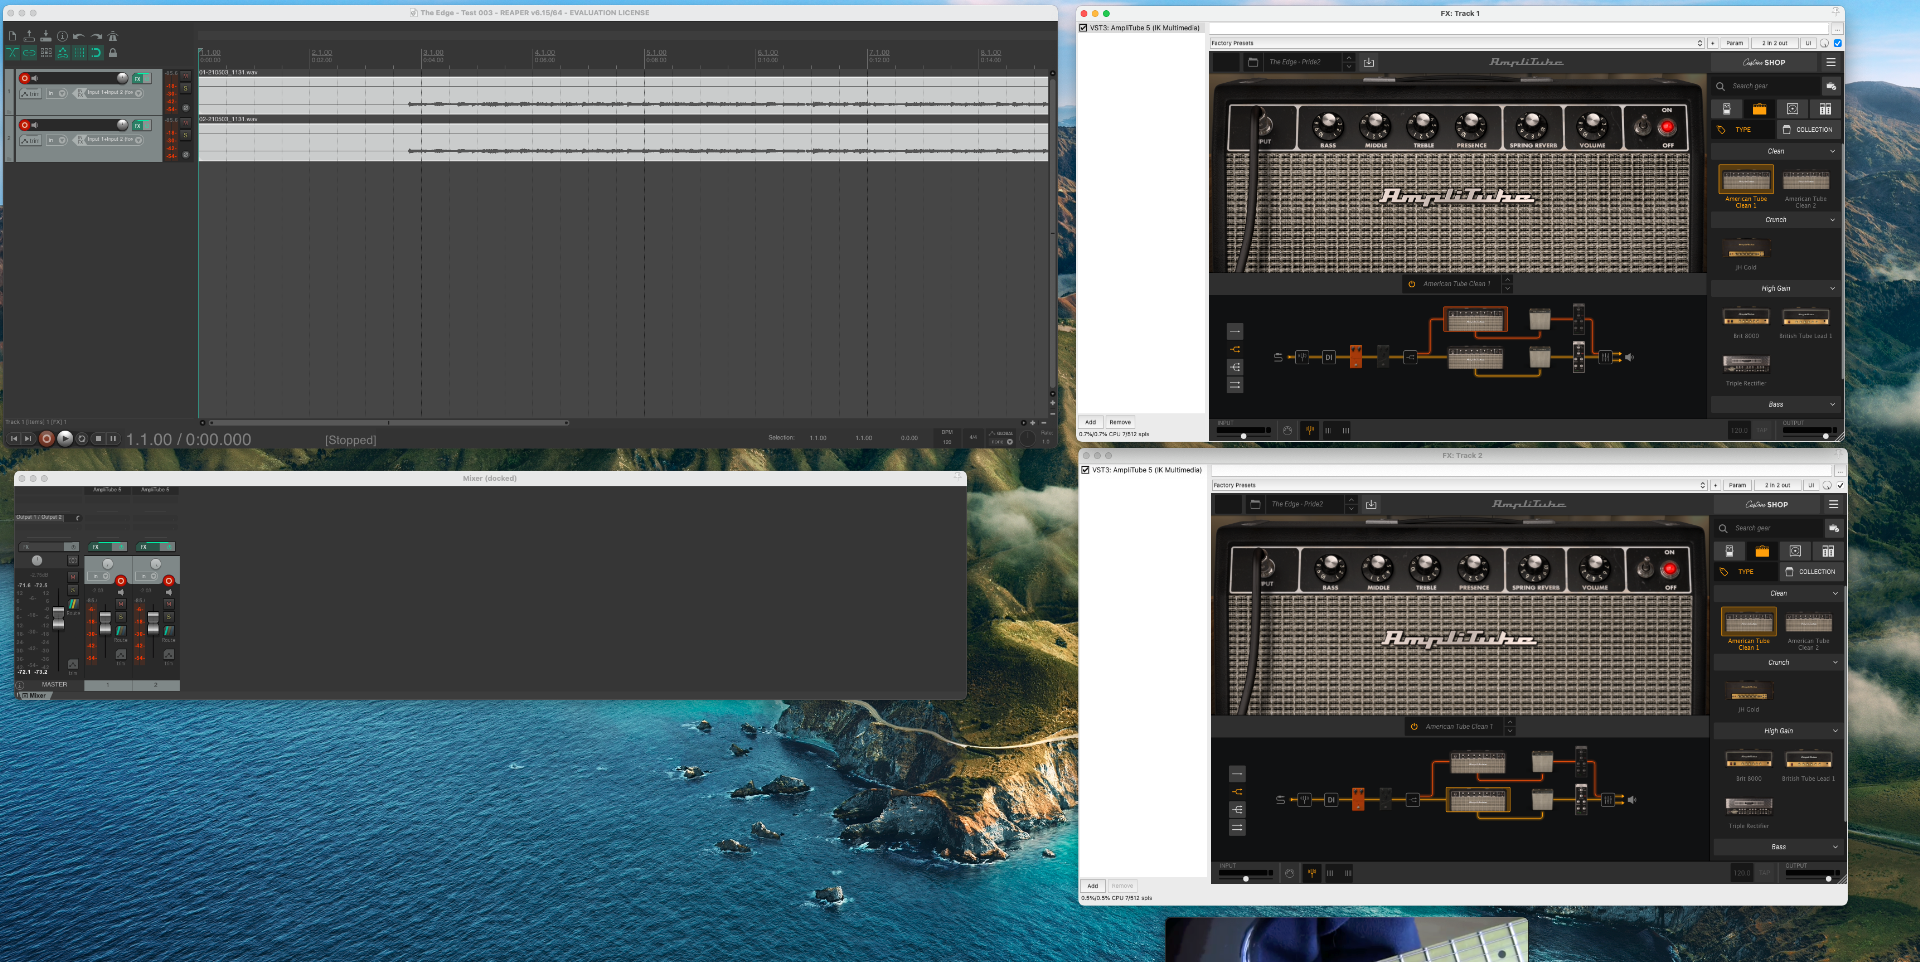Viewport: 1920px width, 962px height.
Task: Expand the Bass section in upper AmpliTube
Action: tap(1776, 405)
